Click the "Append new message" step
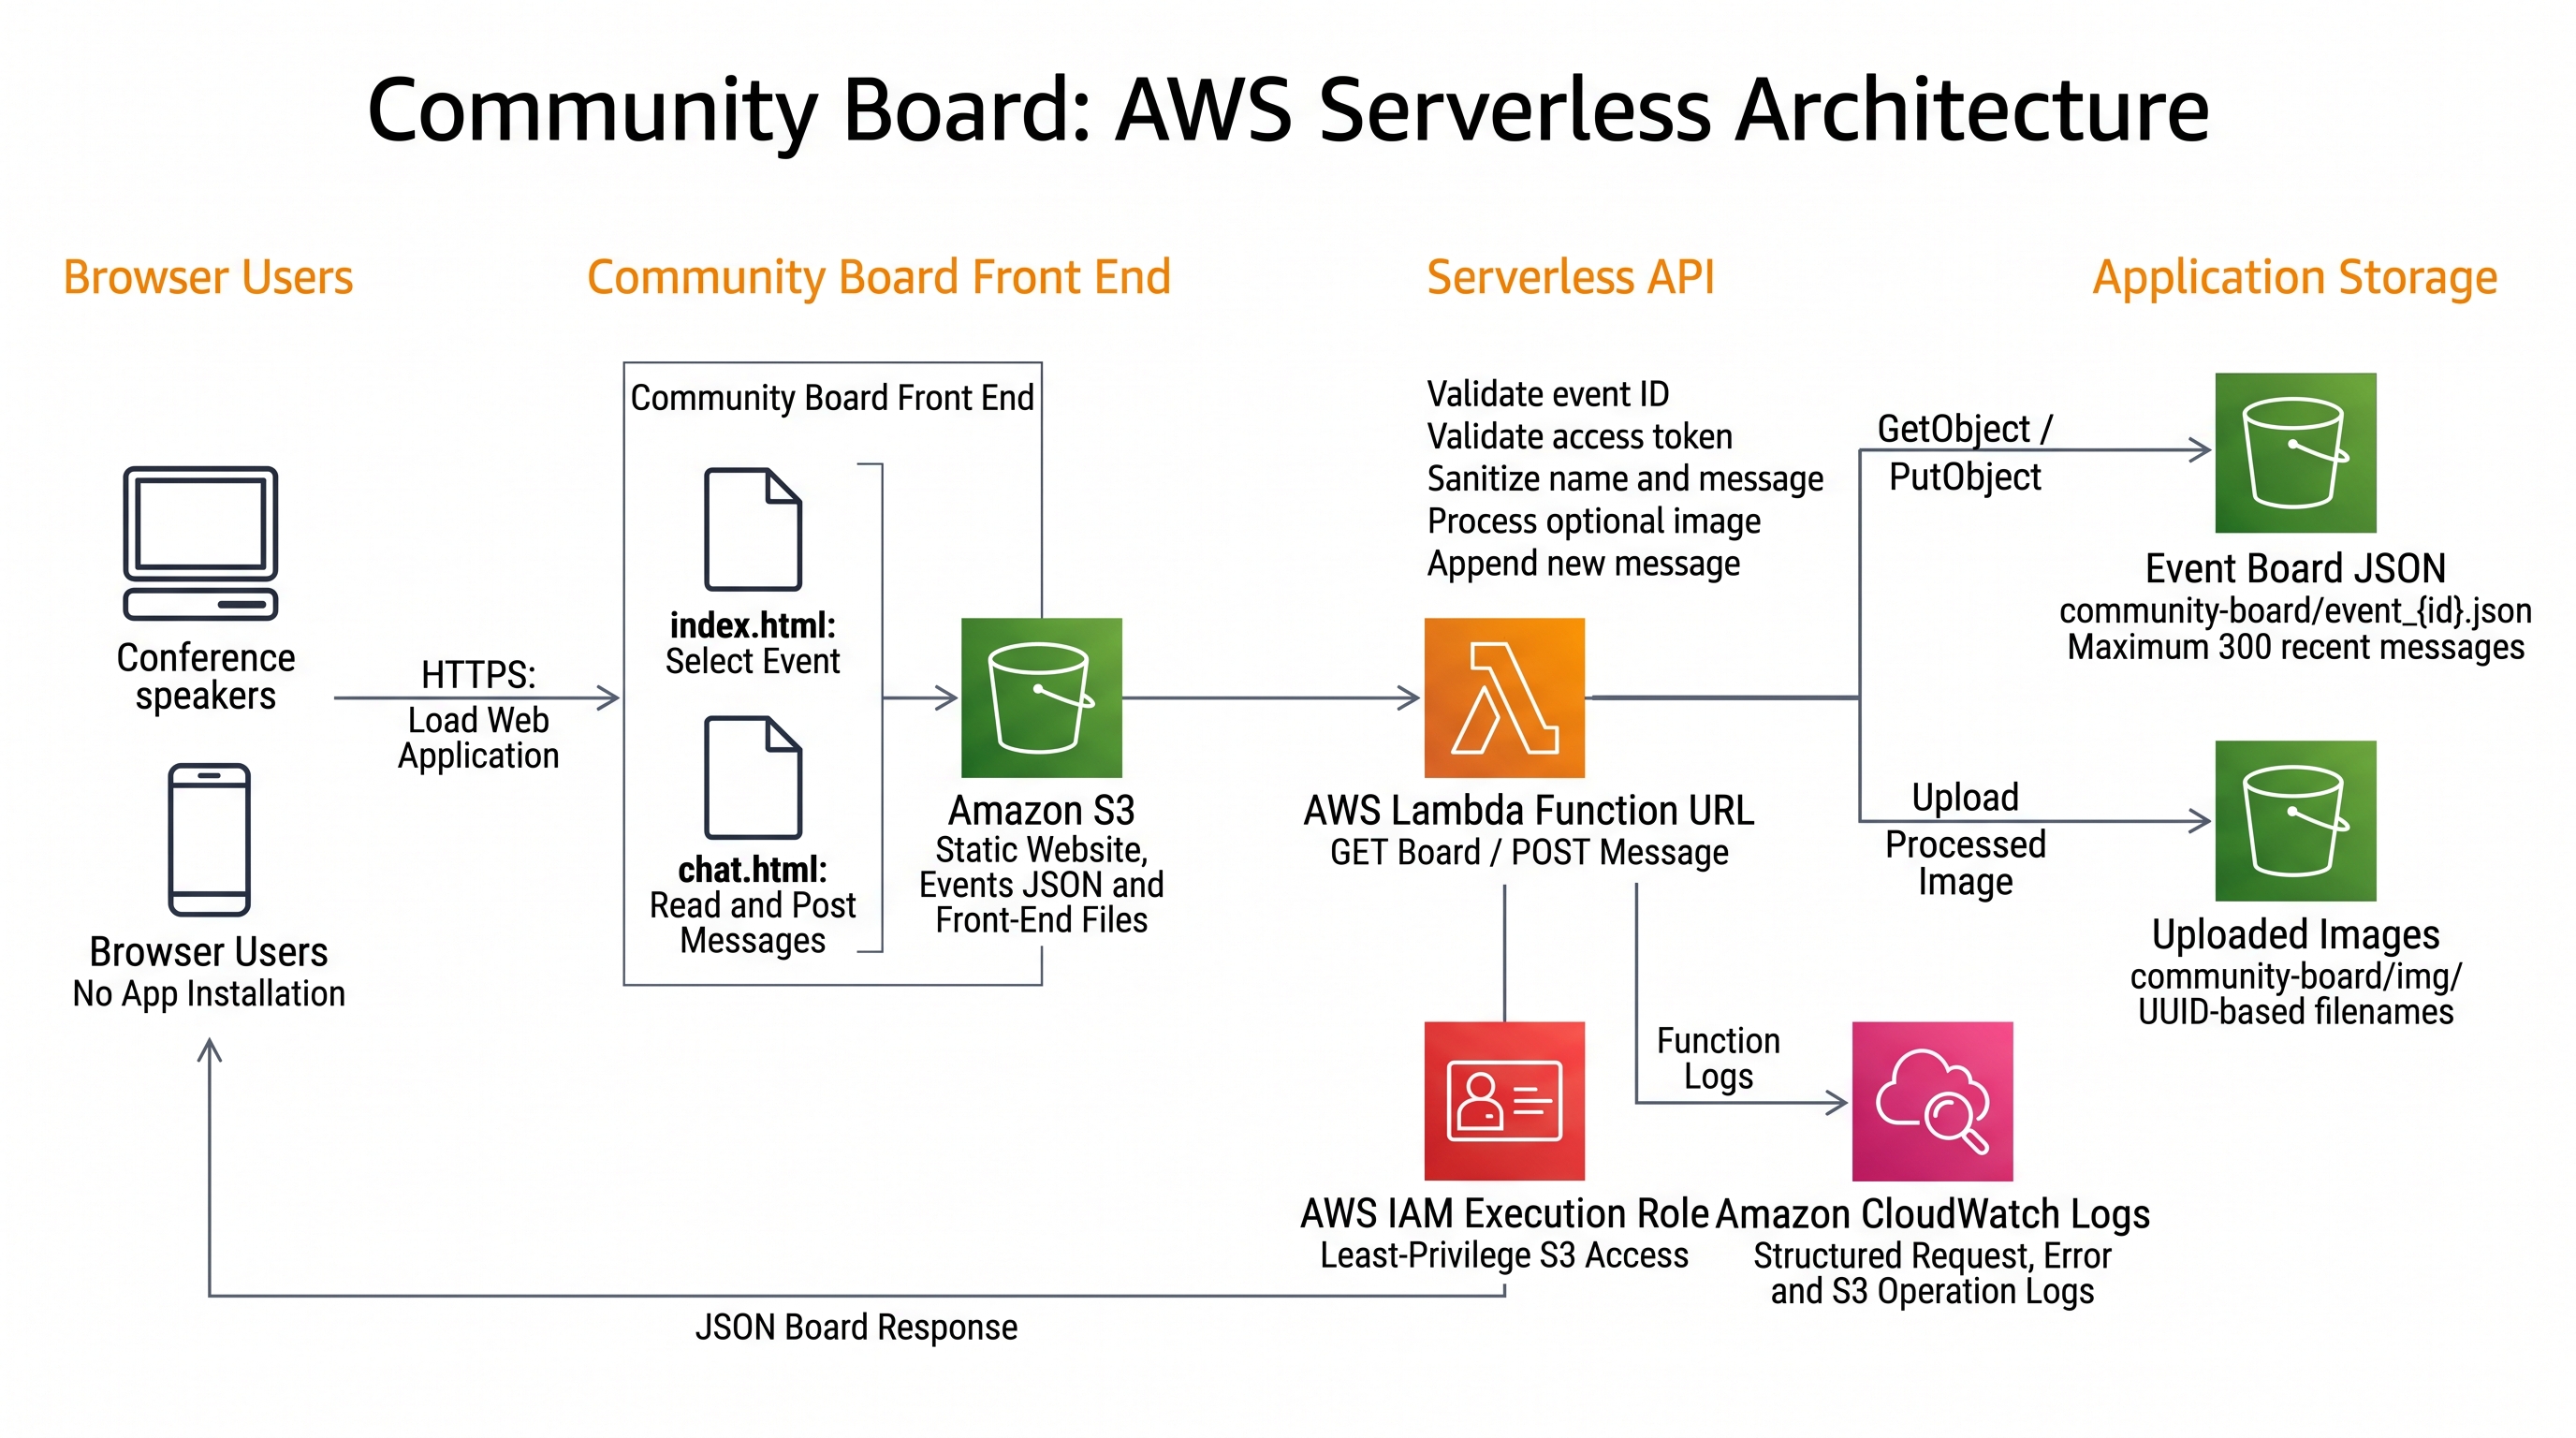 pyautogui.click(x=1584, y=564)
